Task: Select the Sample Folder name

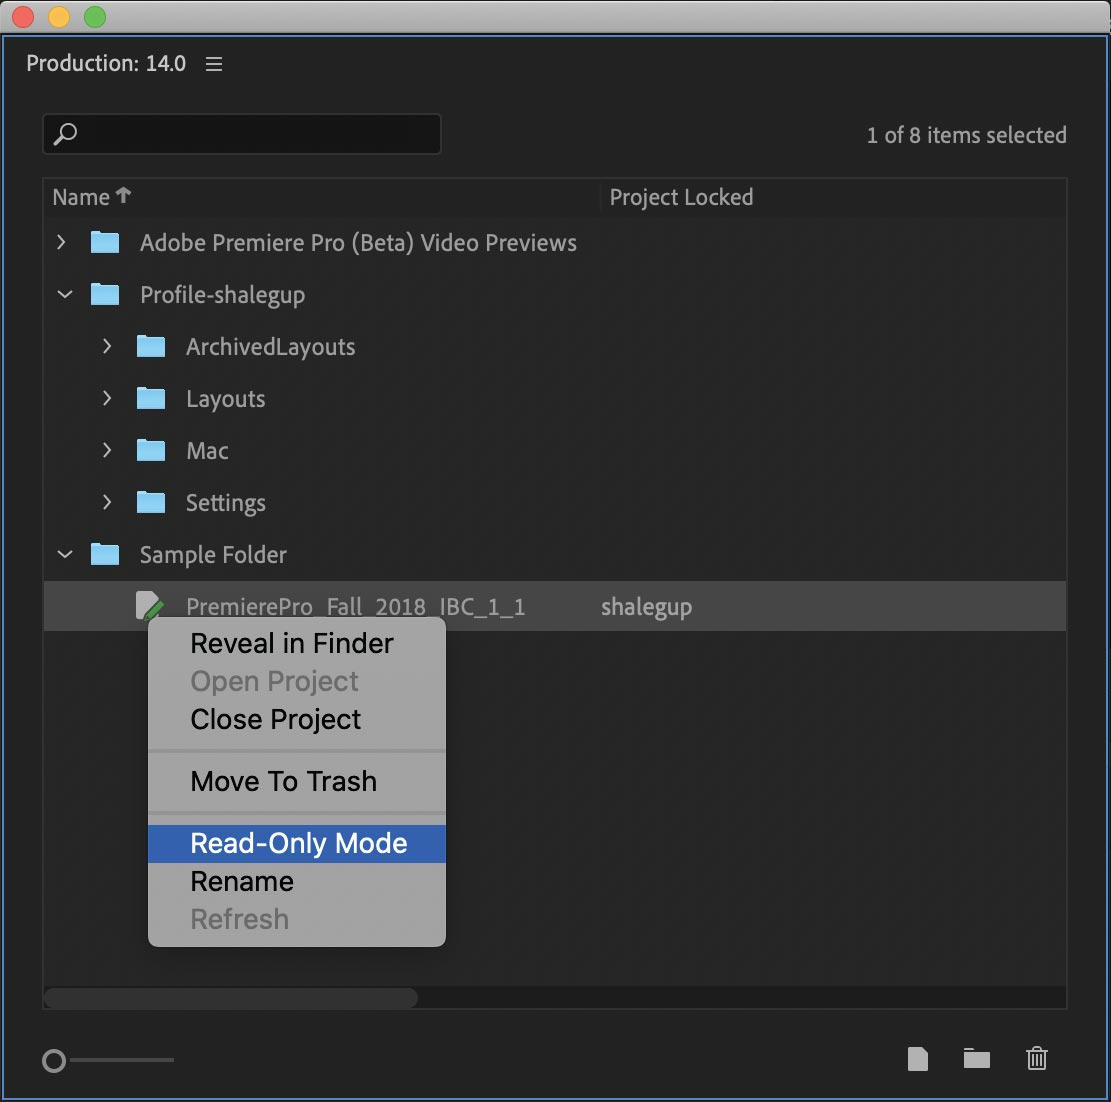Action: point(213,555)
